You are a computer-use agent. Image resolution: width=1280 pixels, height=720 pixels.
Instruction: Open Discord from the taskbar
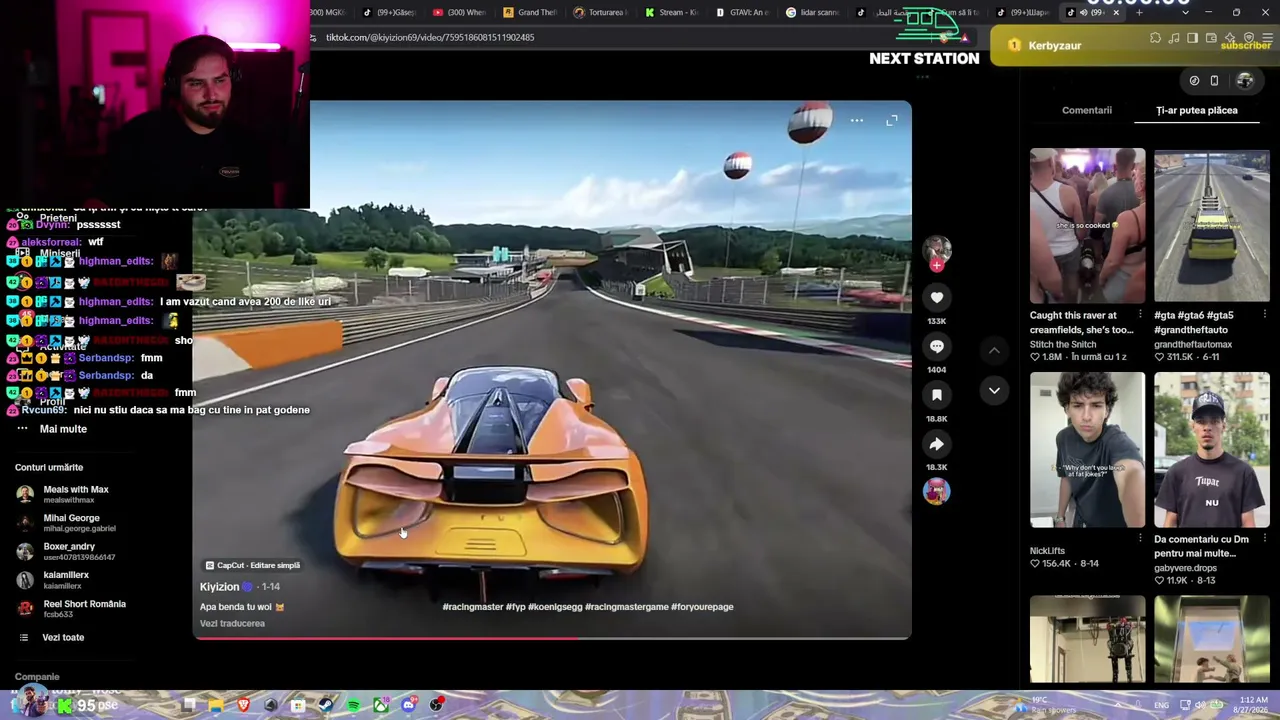pos(409,705)
